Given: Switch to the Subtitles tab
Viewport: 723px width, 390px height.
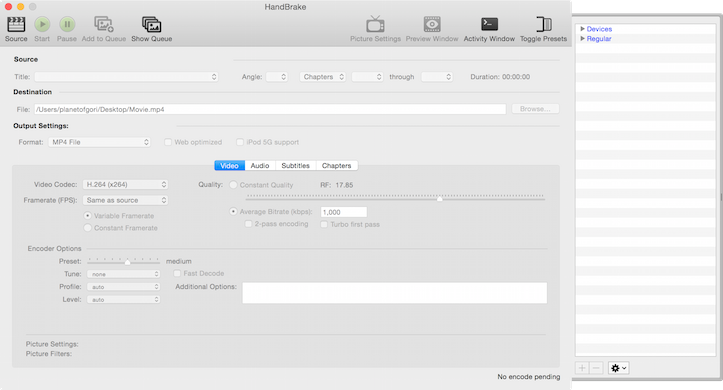Looking at the screenshot, I should [296, 165].
